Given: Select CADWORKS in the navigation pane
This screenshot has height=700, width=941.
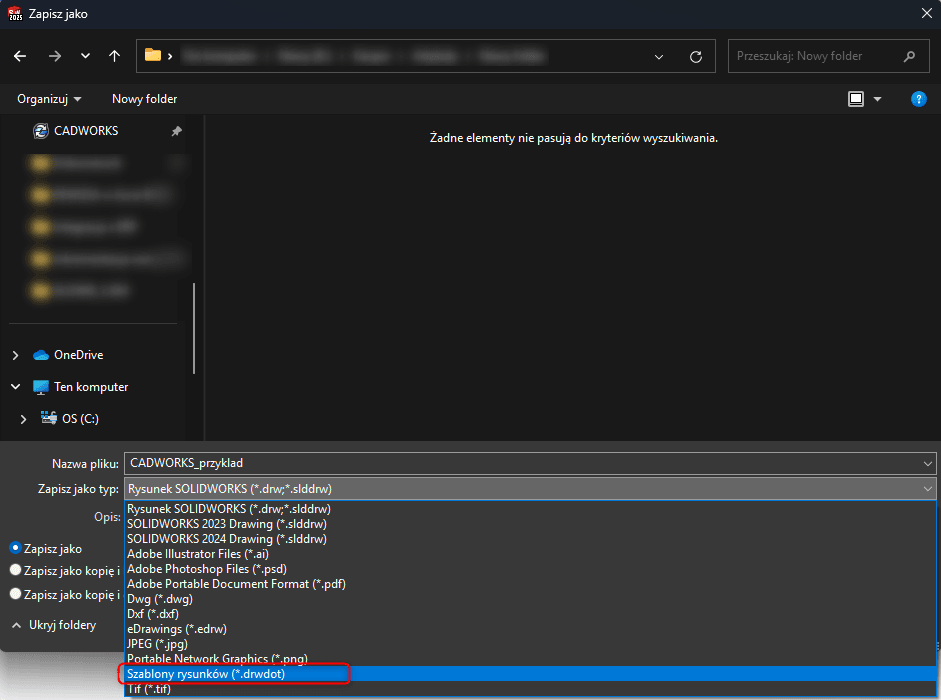Looking at the screenshot, I should coord(86,131).
